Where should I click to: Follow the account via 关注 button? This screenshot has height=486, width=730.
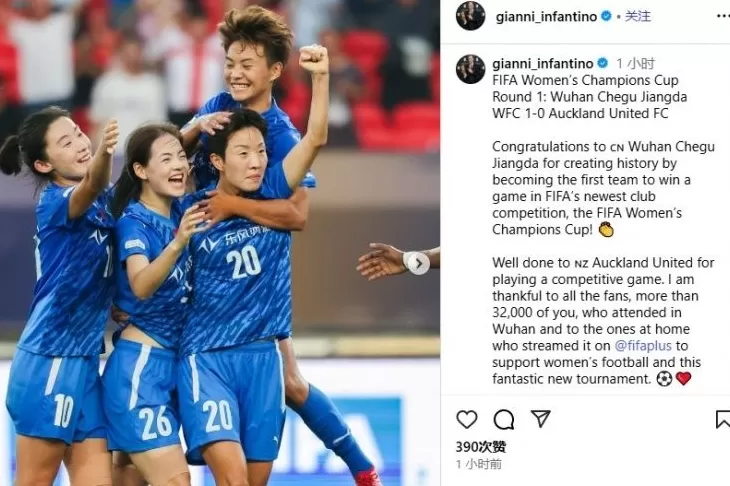pos(637,16)
